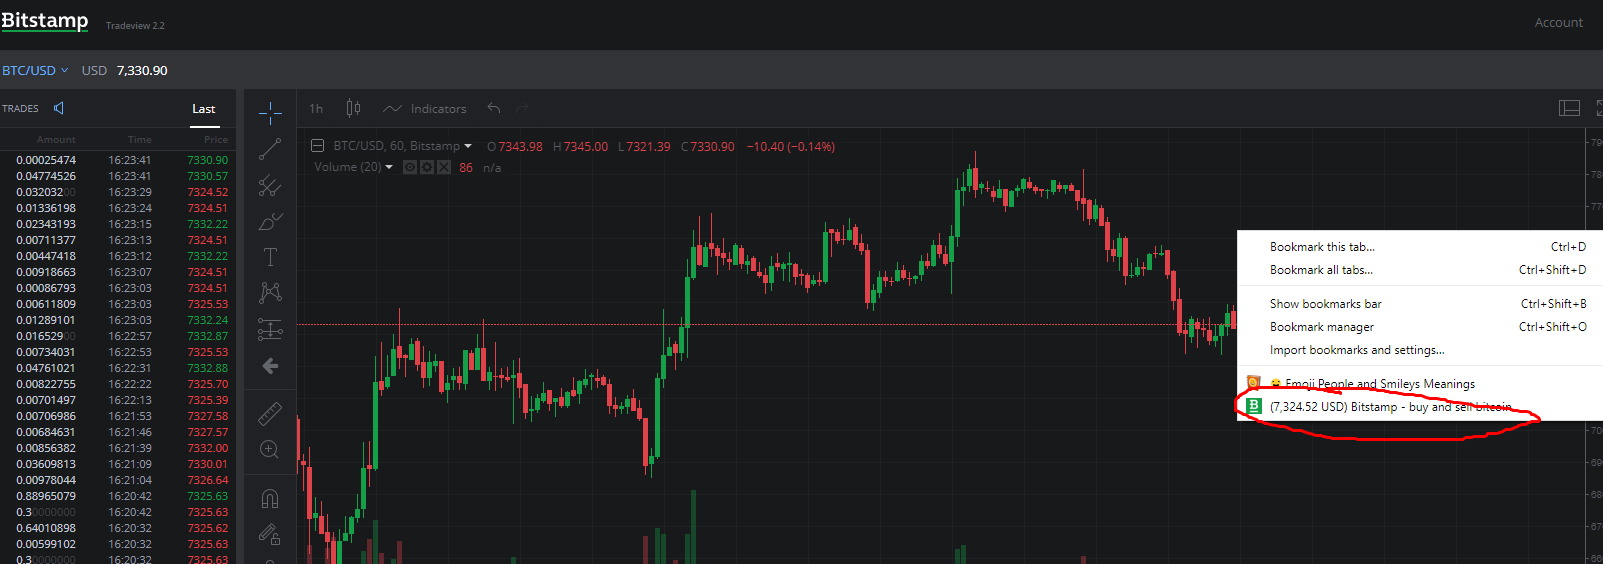Activate the zoom in tool
This screenshot has height=564, width=1603.
[x=270, y=450]
